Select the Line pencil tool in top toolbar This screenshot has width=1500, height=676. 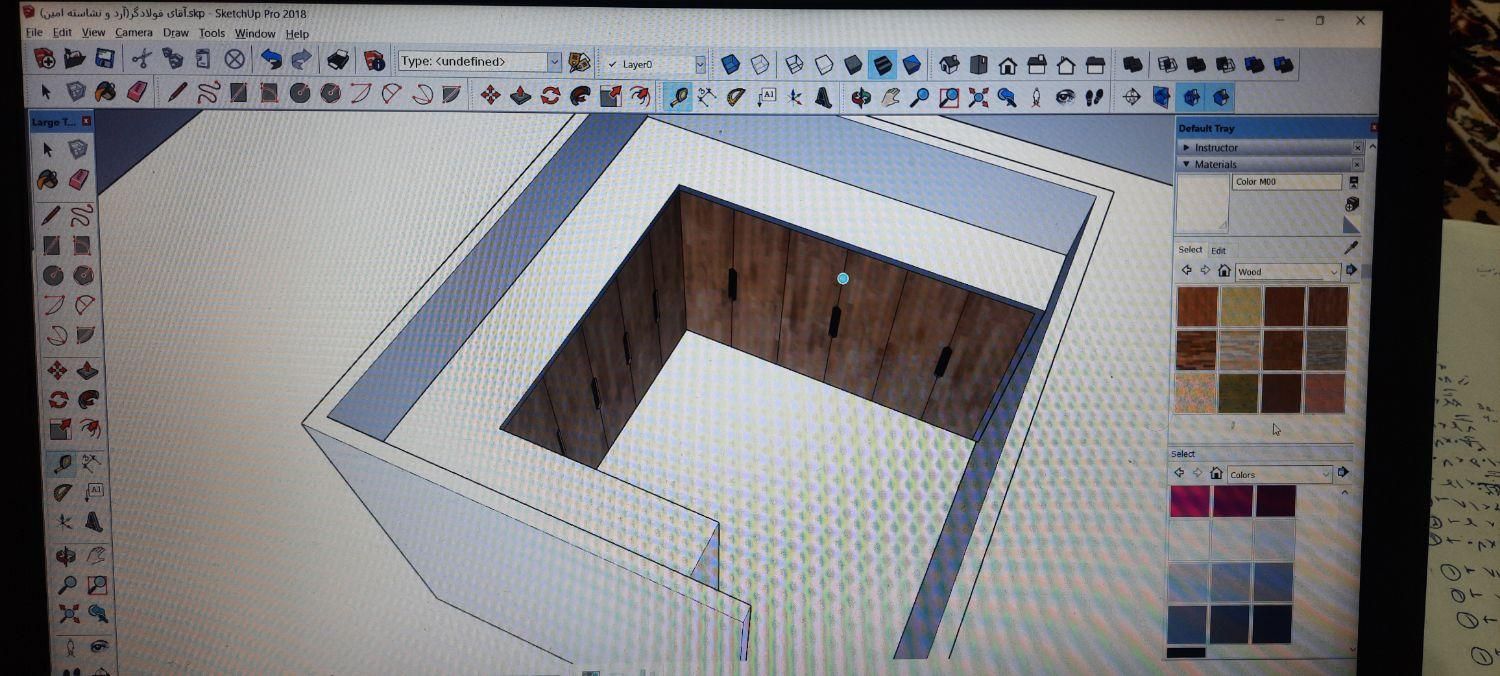coord(177,93)
